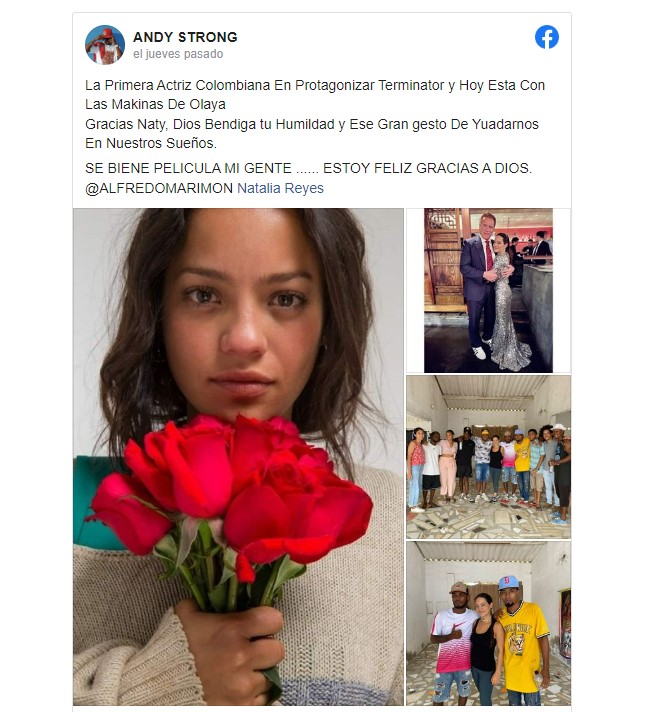
Task: Open the large photo with red roses
Action: [238, 456]
